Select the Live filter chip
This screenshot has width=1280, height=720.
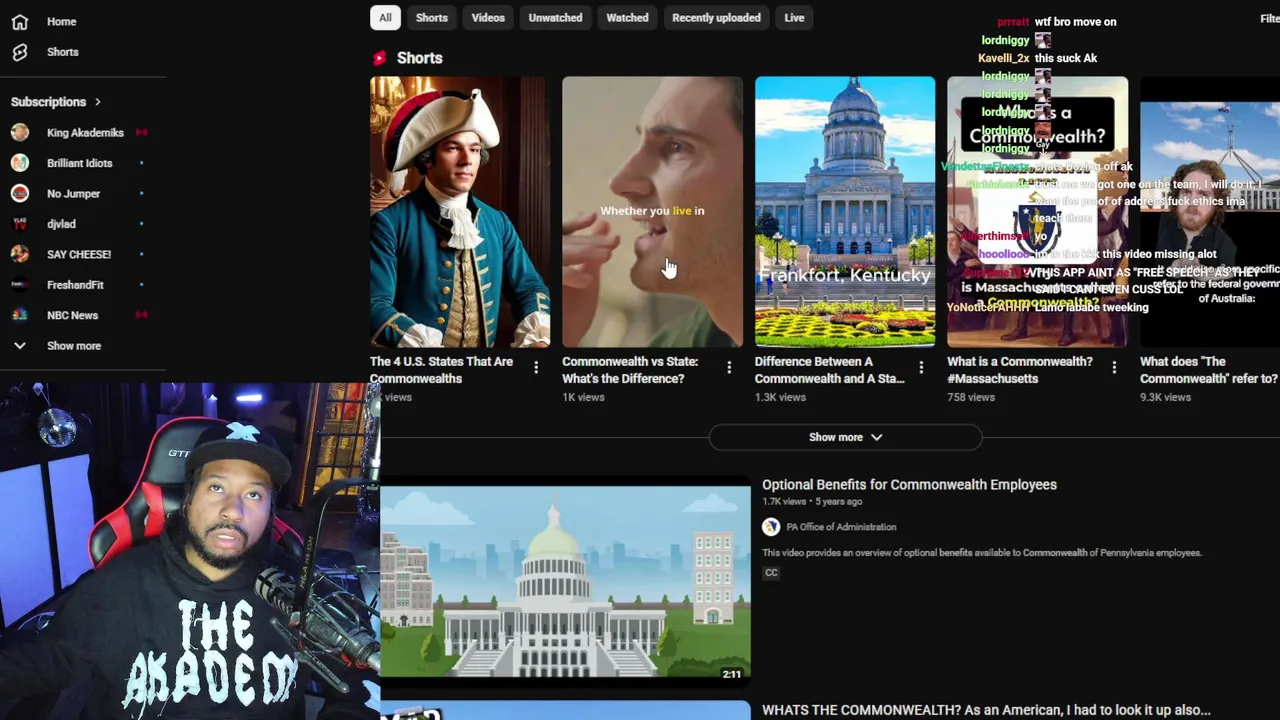click(x=794, y=17)
